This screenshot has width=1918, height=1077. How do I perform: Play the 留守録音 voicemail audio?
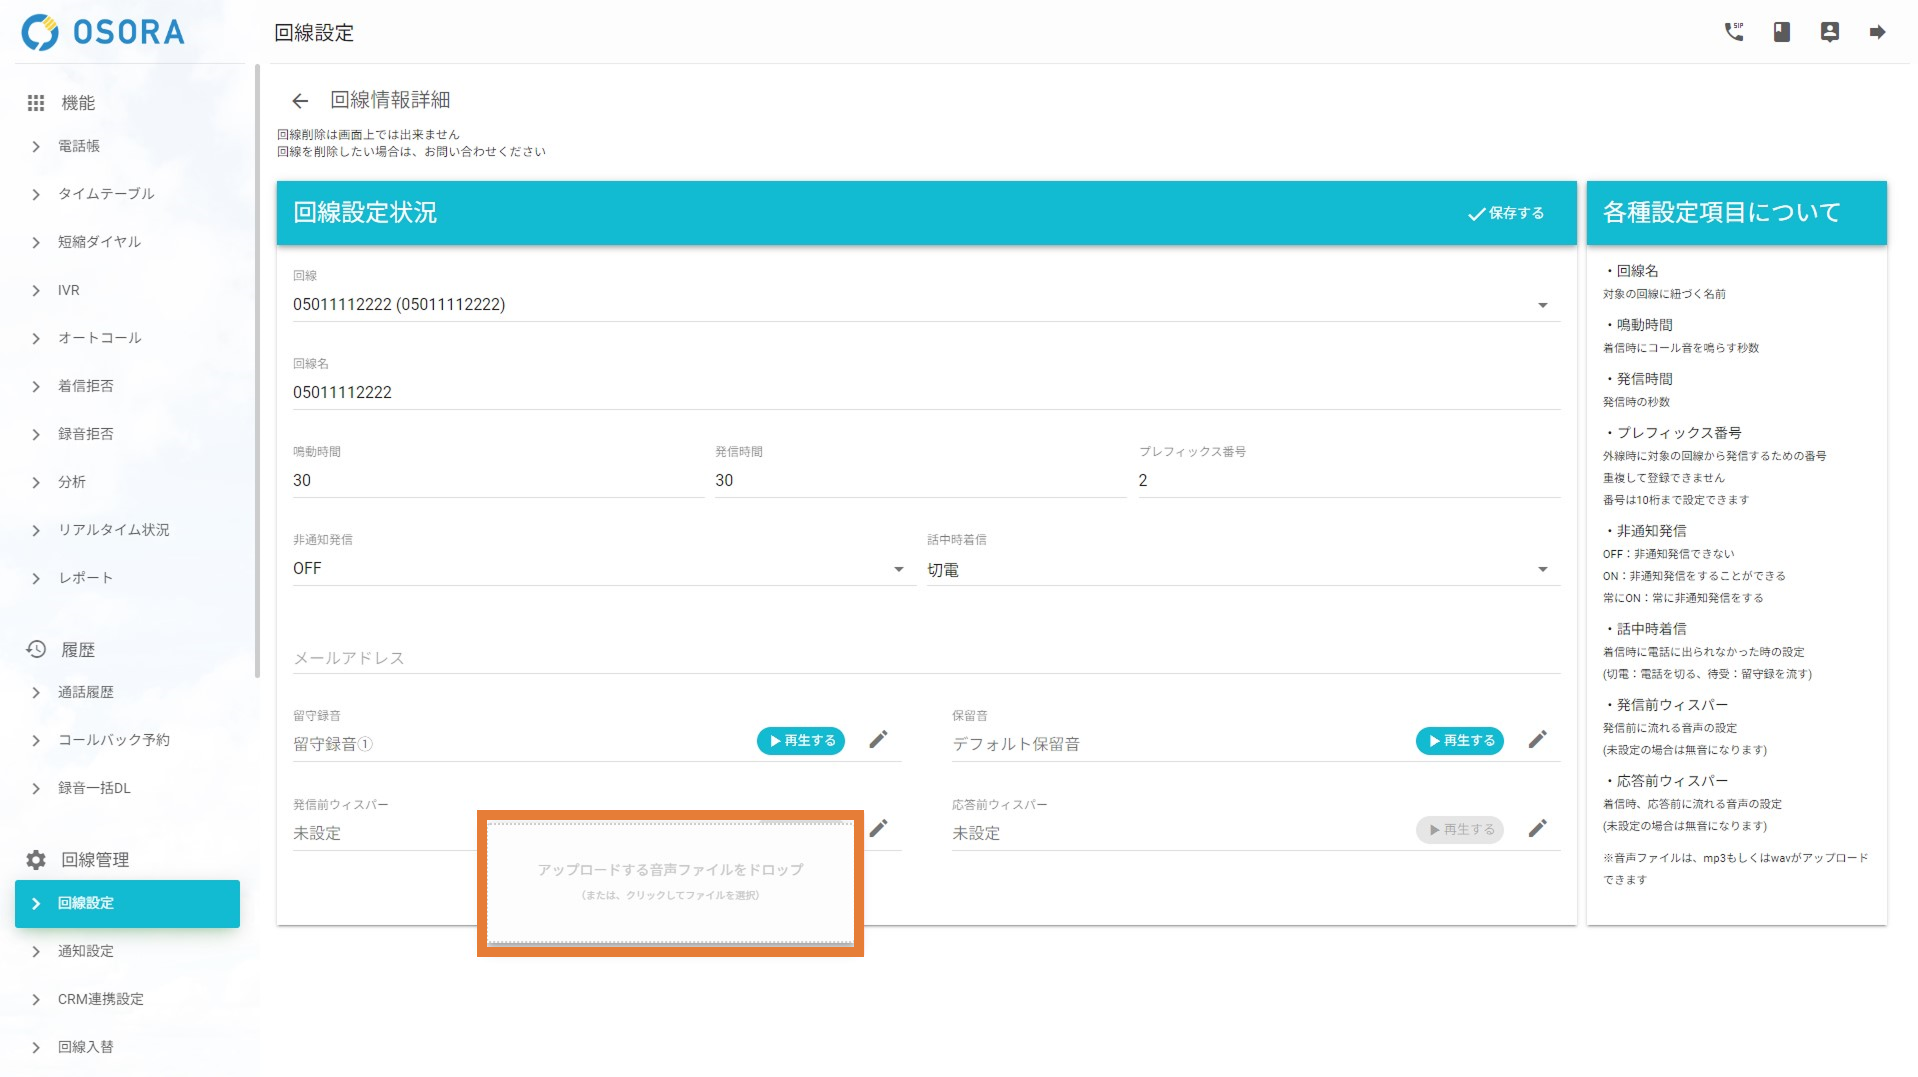(801, 741)
